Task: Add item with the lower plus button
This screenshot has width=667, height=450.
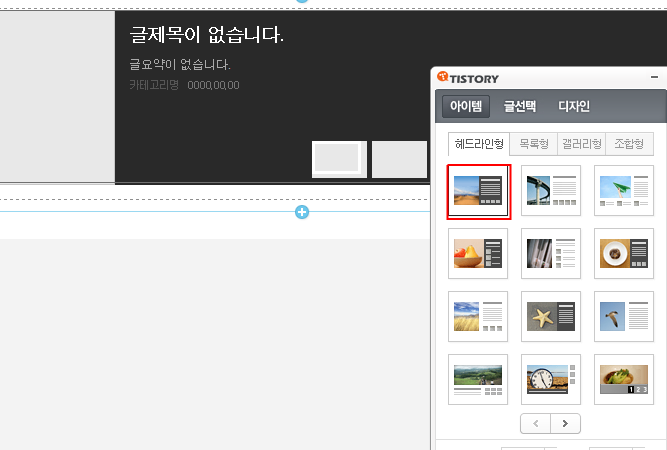Action: point(302,212)
